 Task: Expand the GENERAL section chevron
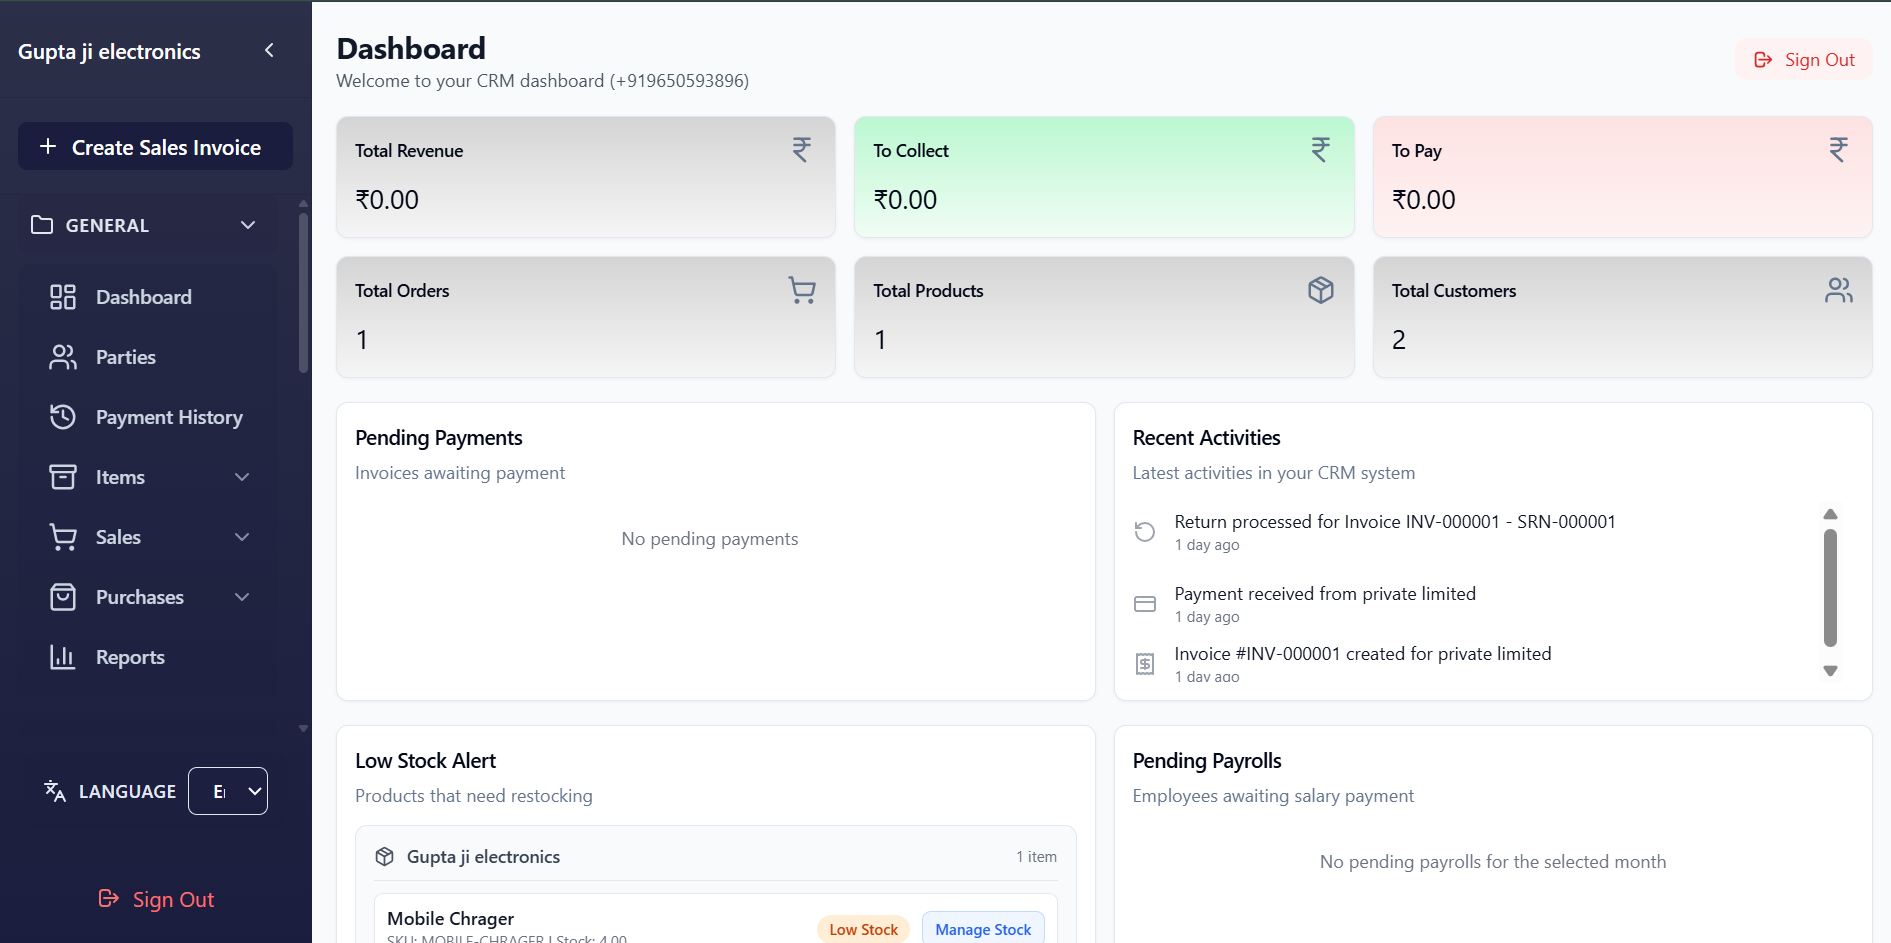coord(247,225)
